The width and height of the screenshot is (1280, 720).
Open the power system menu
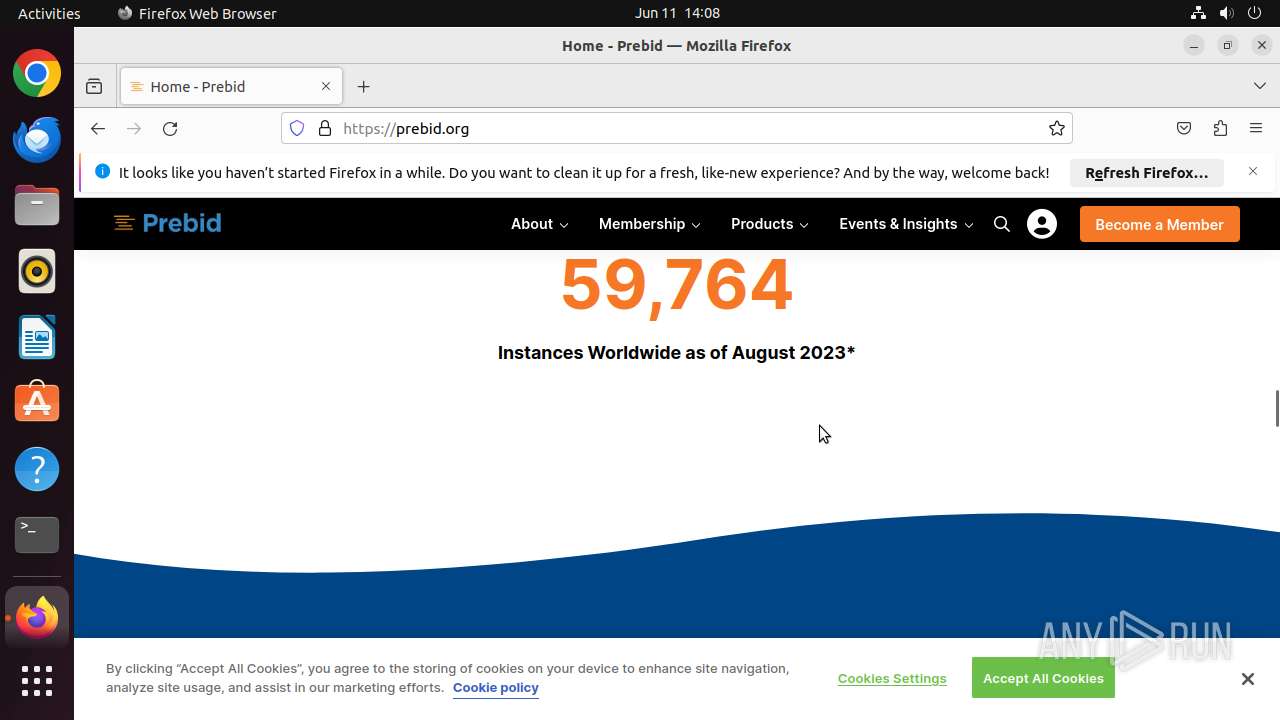pyautogui.click(x=1255, y=13)
